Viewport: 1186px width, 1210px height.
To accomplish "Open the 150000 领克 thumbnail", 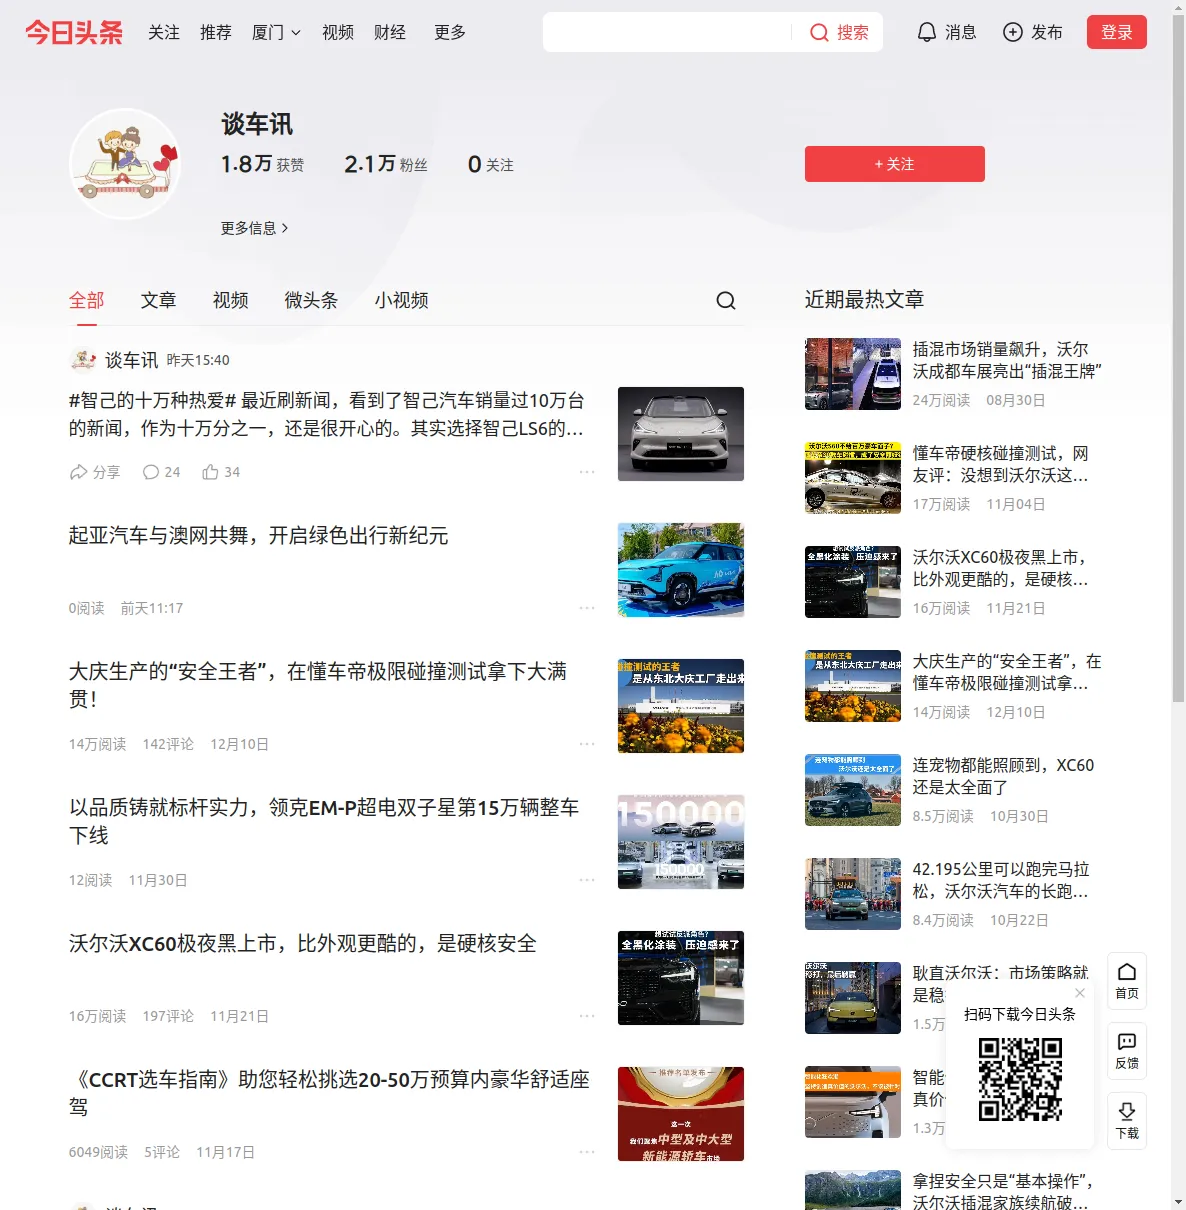I will (681, 842).
